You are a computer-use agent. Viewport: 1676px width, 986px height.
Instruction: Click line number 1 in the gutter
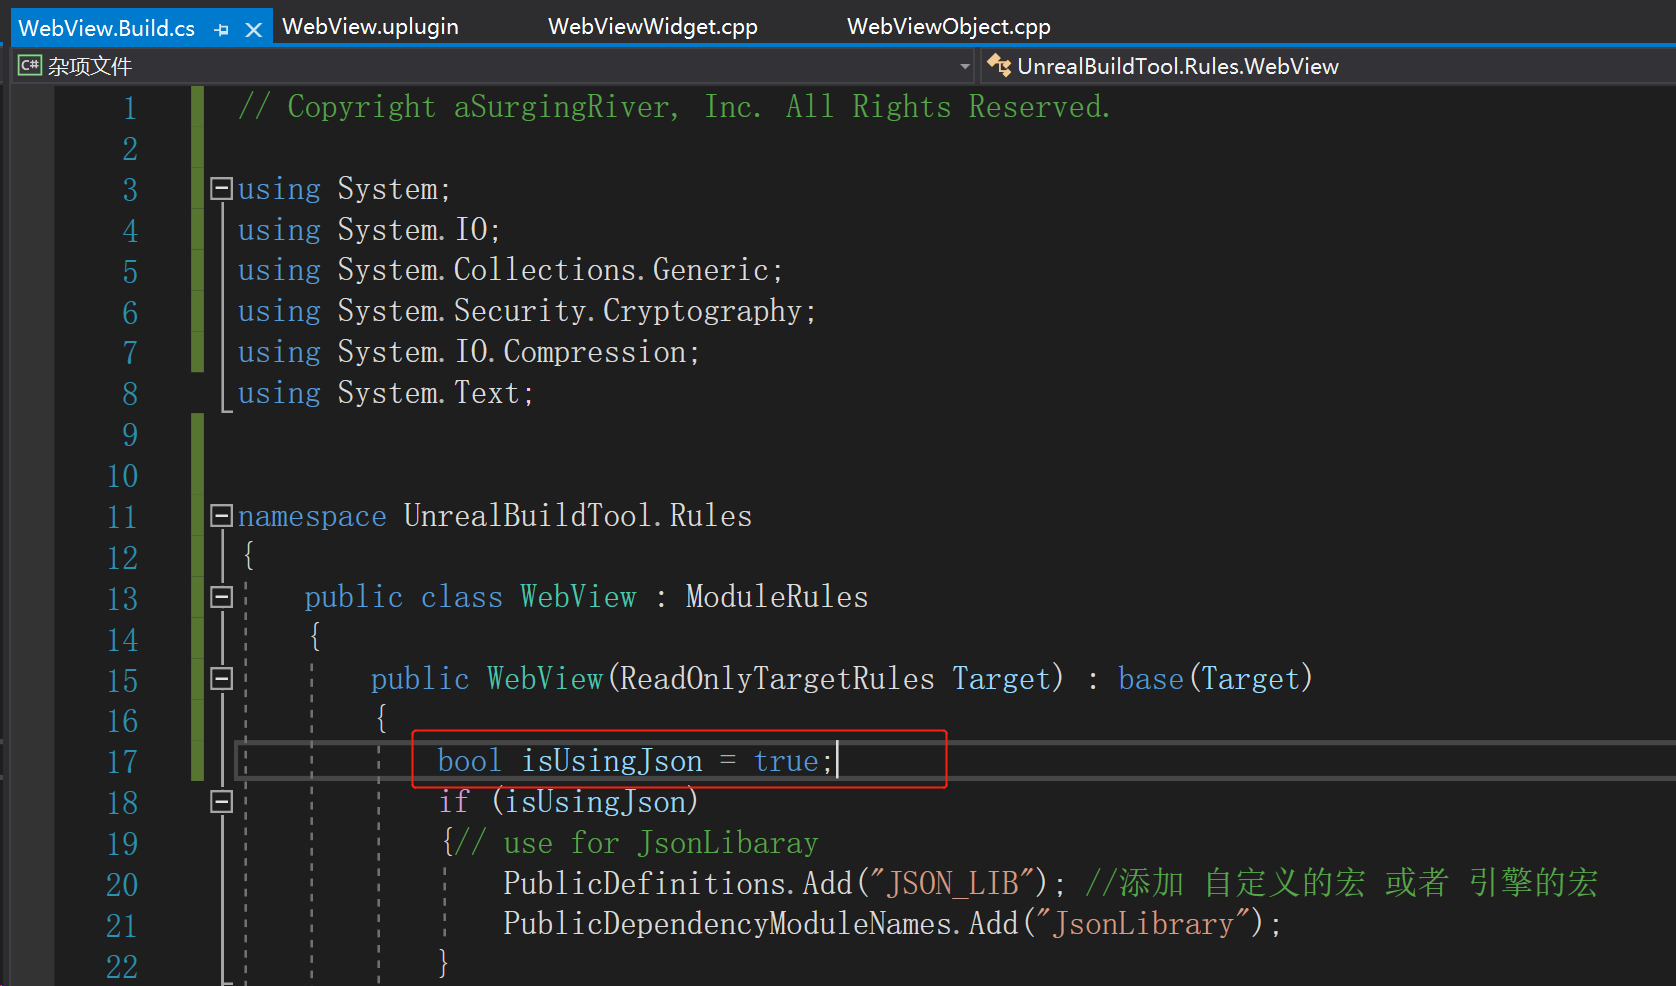[x=129, y=108]
